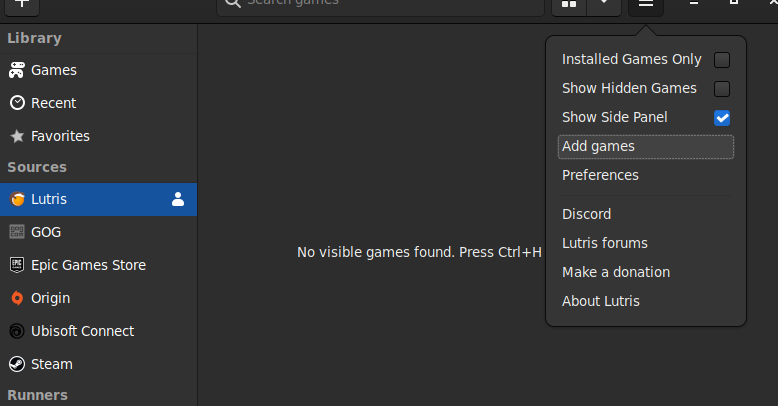Select Favorites in Library sidebar
Image resolution: width=778 pixels, height=406 pixels.
[x=98, y=136]
